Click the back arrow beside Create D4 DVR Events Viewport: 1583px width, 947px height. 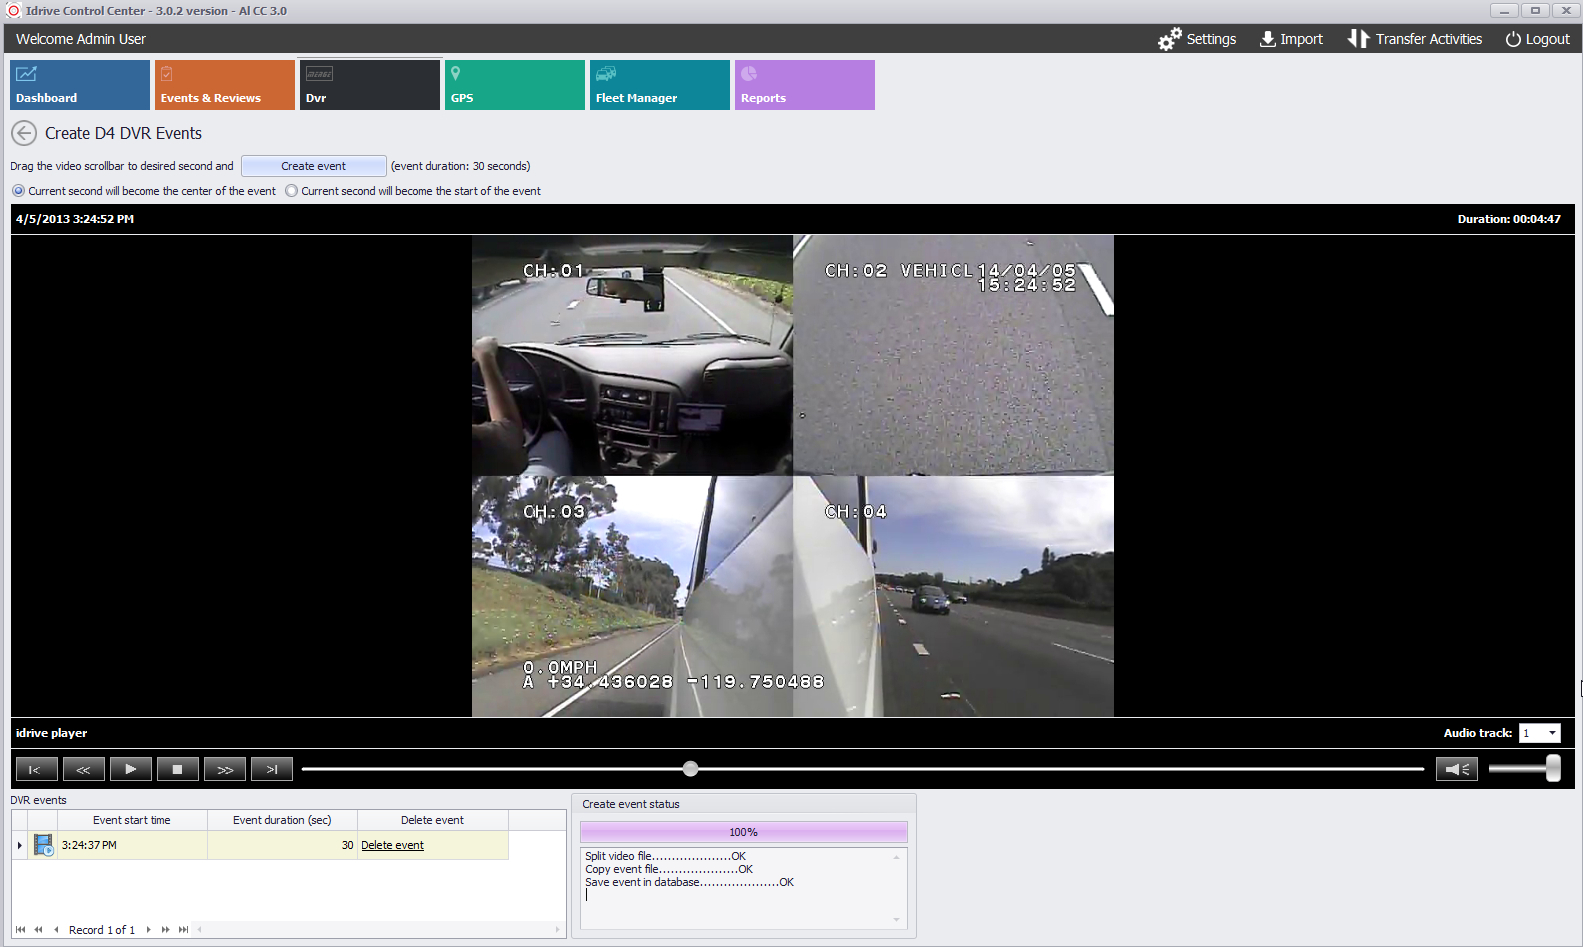point(24,133)
